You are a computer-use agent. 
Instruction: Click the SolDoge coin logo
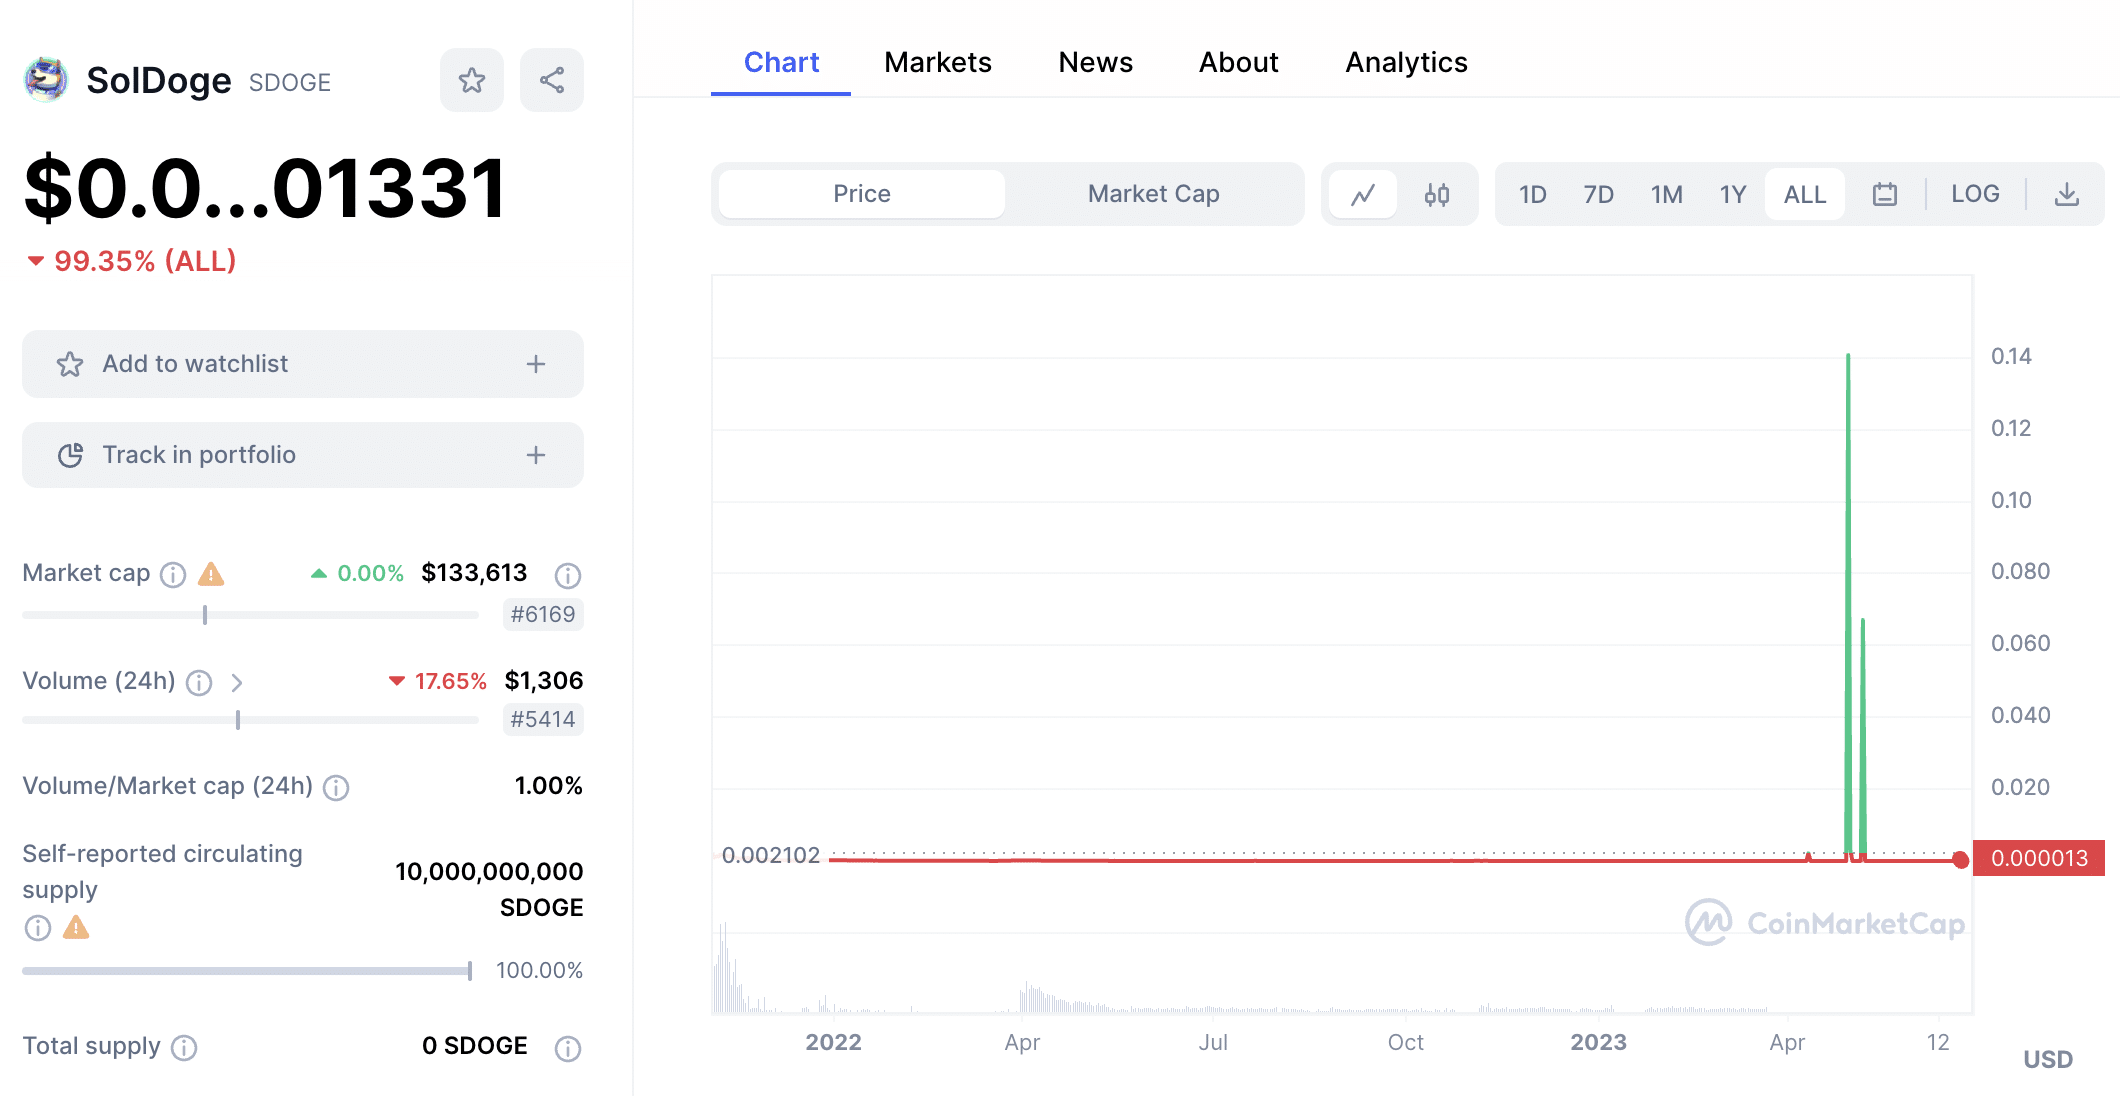[46, 80]
